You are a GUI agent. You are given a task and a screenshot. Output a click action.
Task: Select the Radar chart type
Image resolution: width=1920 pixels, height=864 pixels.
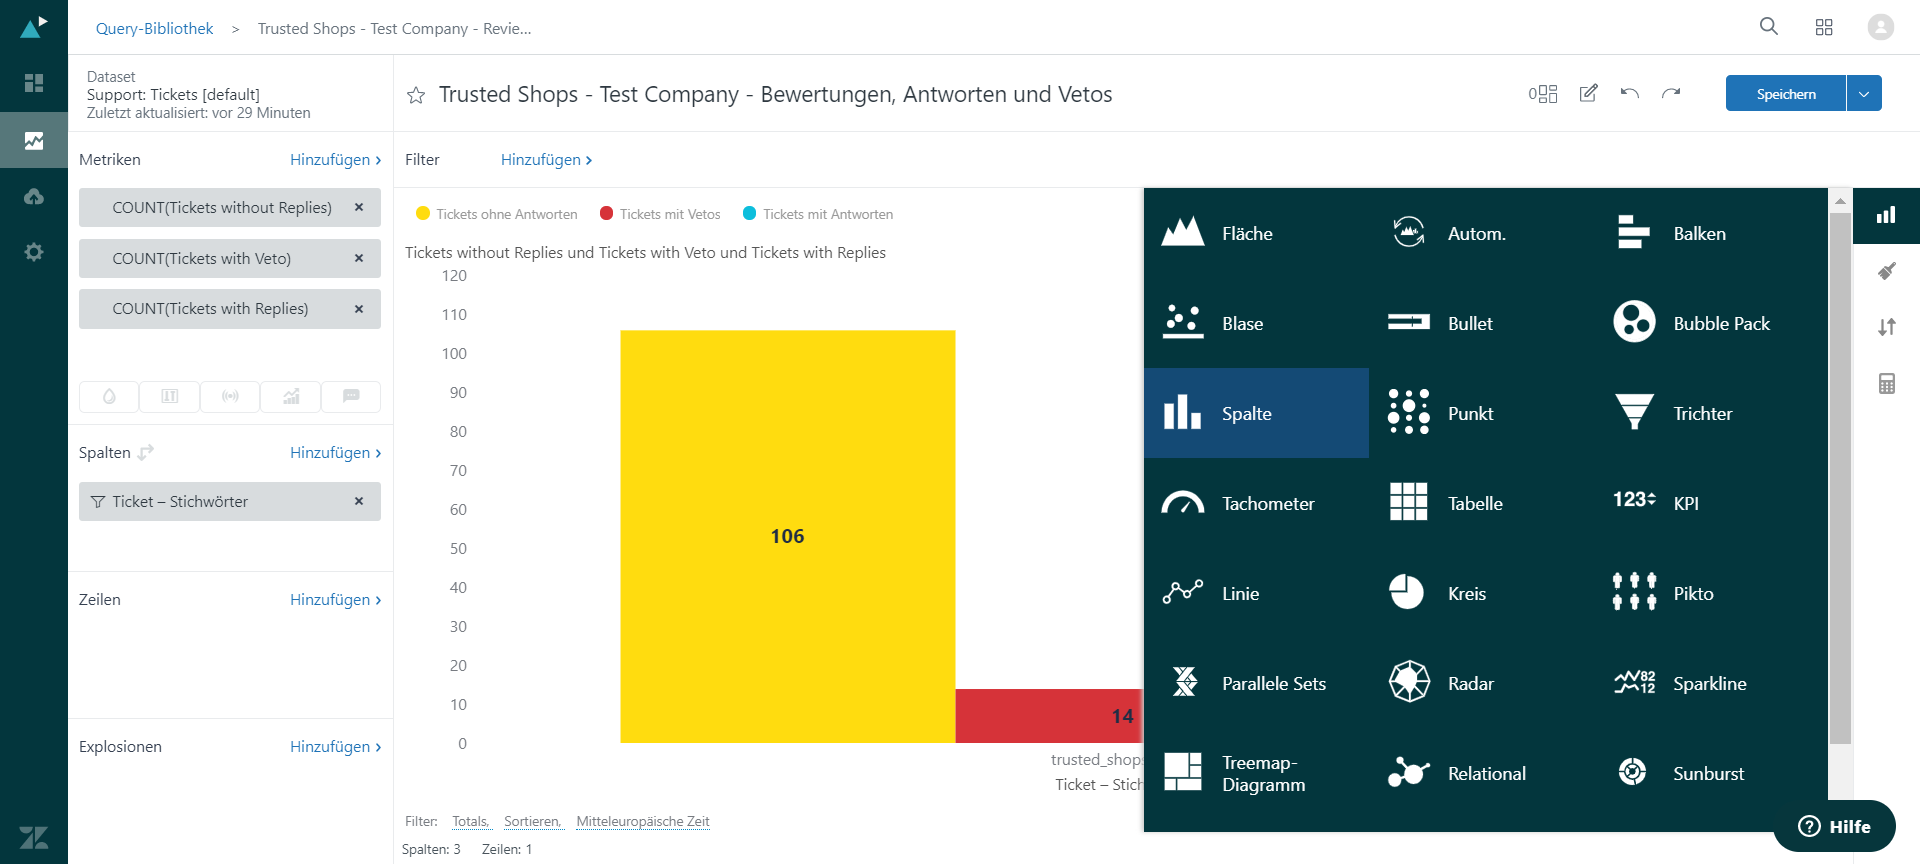(1482, 683)
